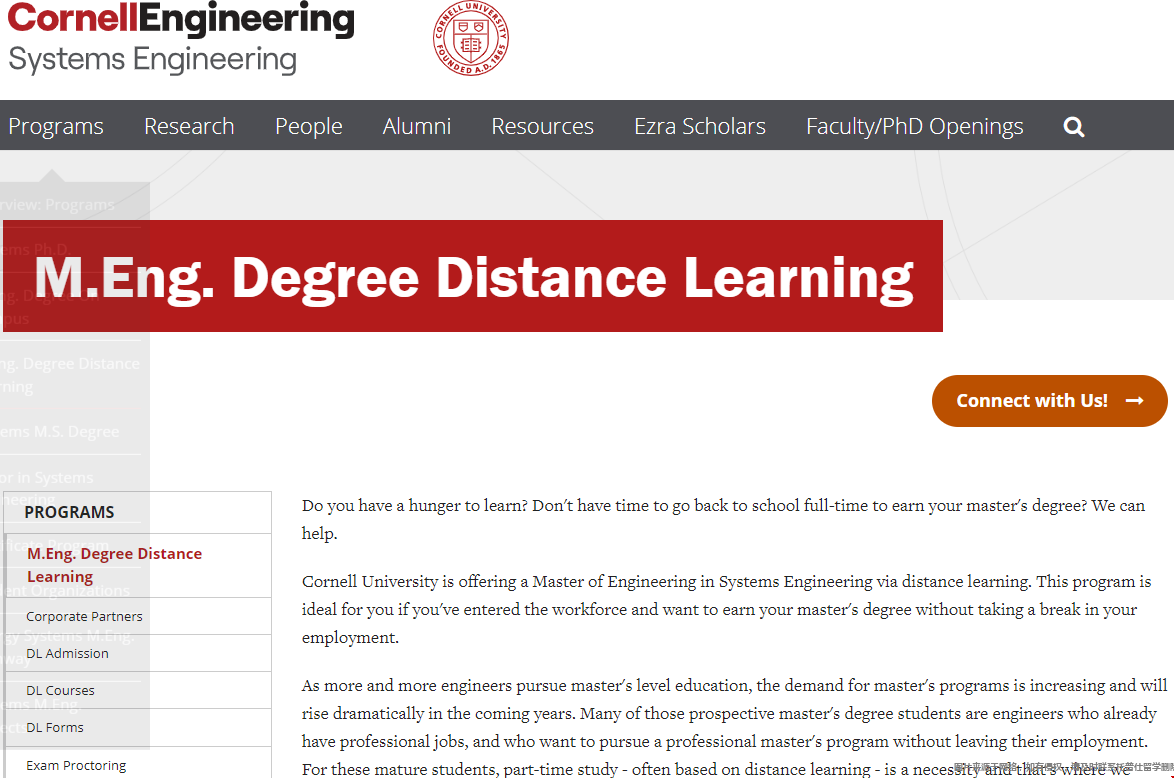Image resolution: width=1174 pixels, height=778 pixels.
Task: Click the arrow icon in Connect with Us button
Action: click(x=1134, y=401)
